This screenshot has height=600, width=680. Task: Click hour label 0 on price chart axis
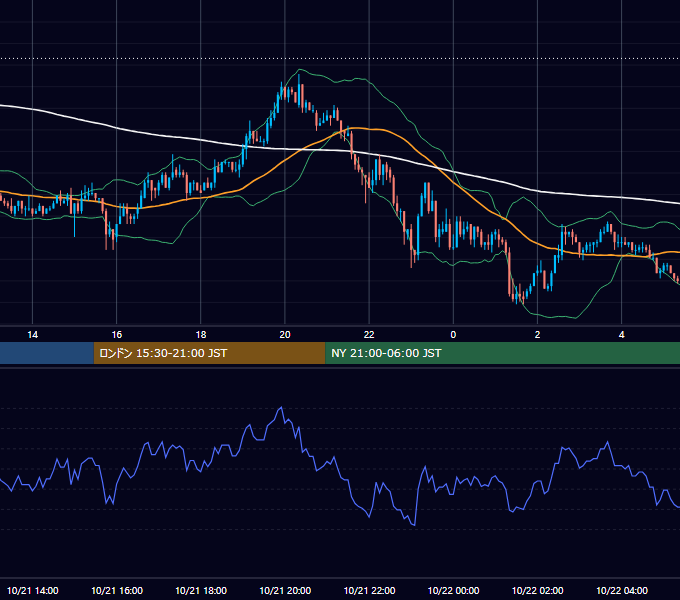pos(453,335)
